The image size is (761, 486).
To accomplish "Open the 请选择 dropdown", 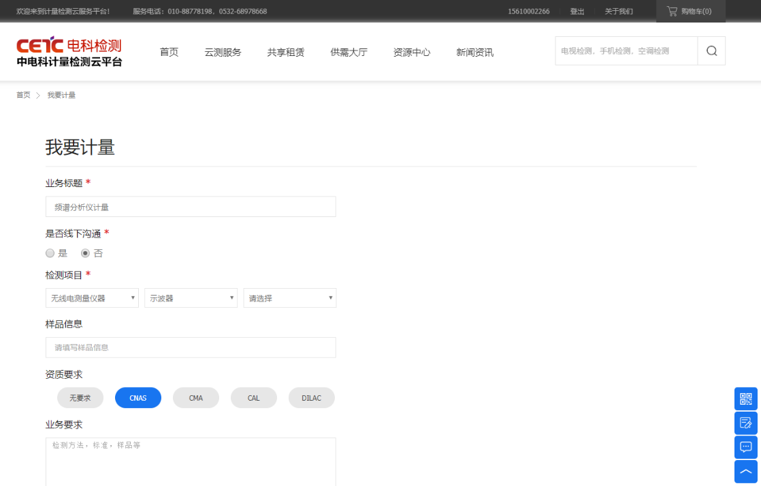I will pyautogui.click(x=289, y=298).
